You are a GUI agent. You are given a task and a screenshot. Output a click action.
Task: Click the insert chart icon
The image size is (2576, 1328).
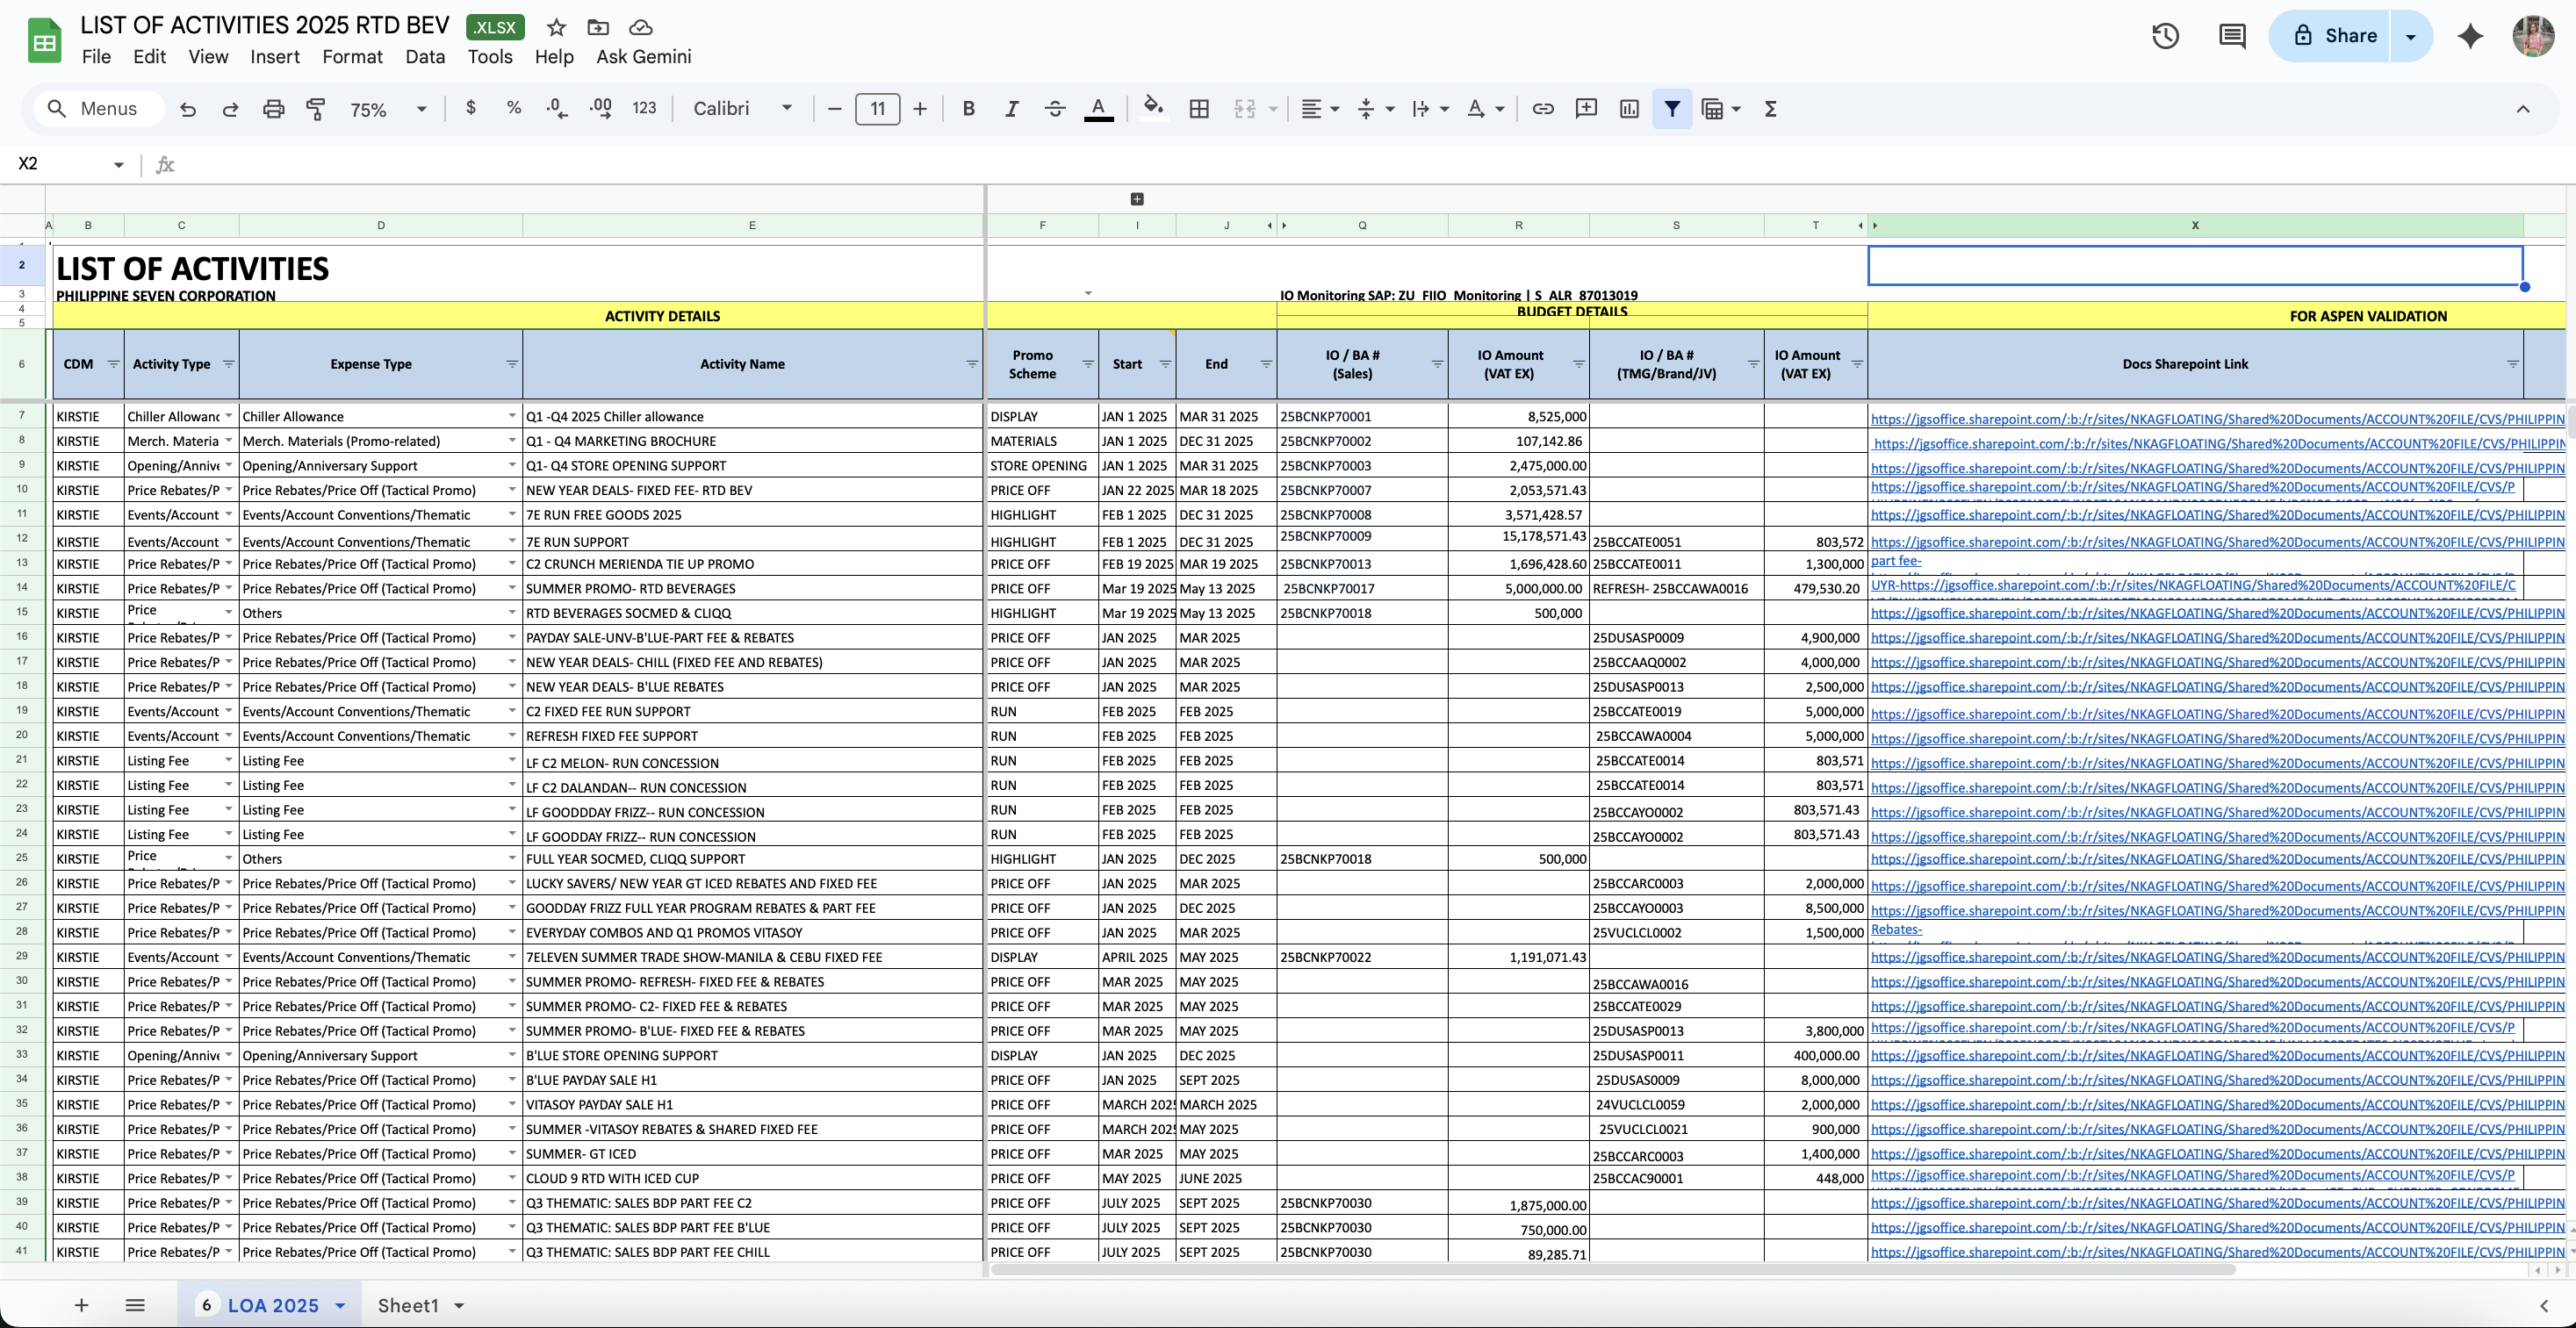tap(1629, 109)
